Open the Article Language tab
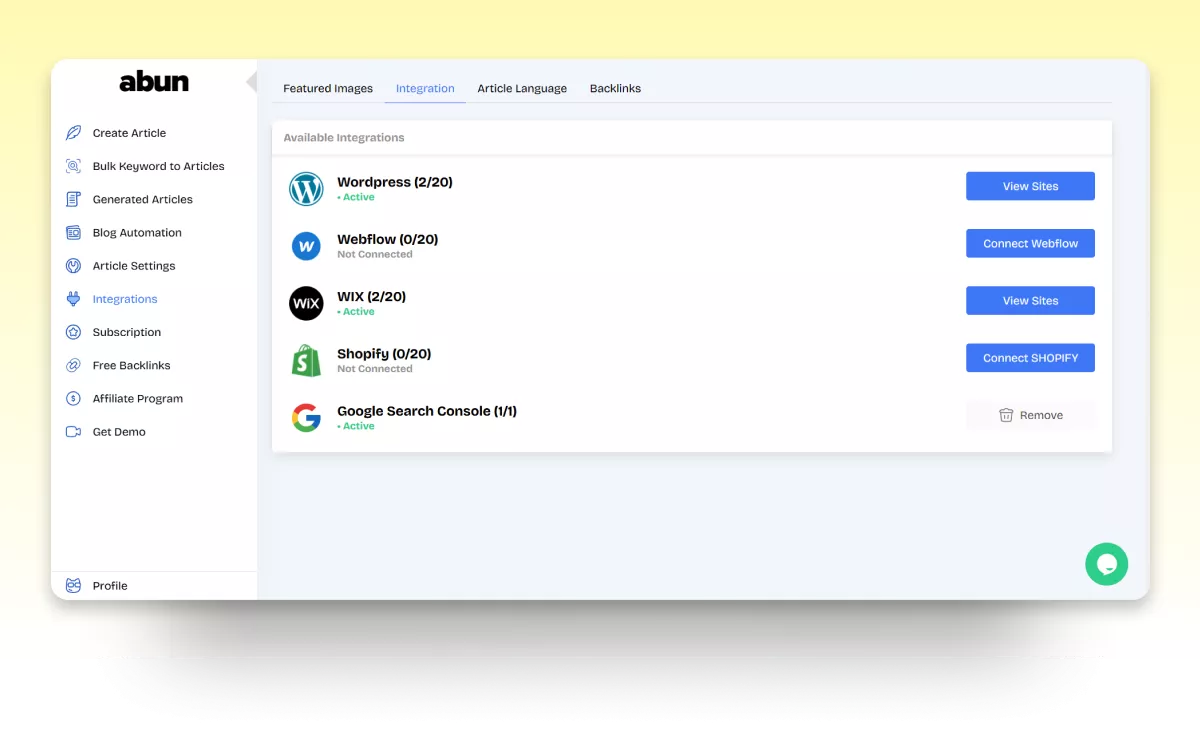 (x=522, y=89)
